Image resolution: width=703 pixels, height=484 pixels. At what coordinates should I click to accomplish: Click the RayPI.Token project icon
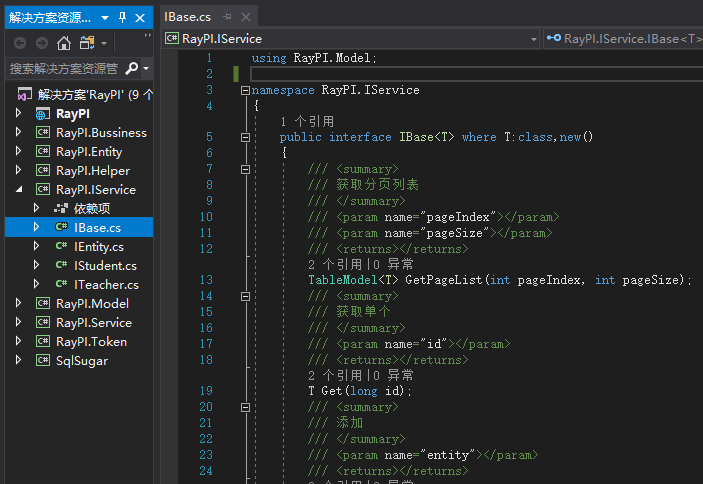pos(43,342)
